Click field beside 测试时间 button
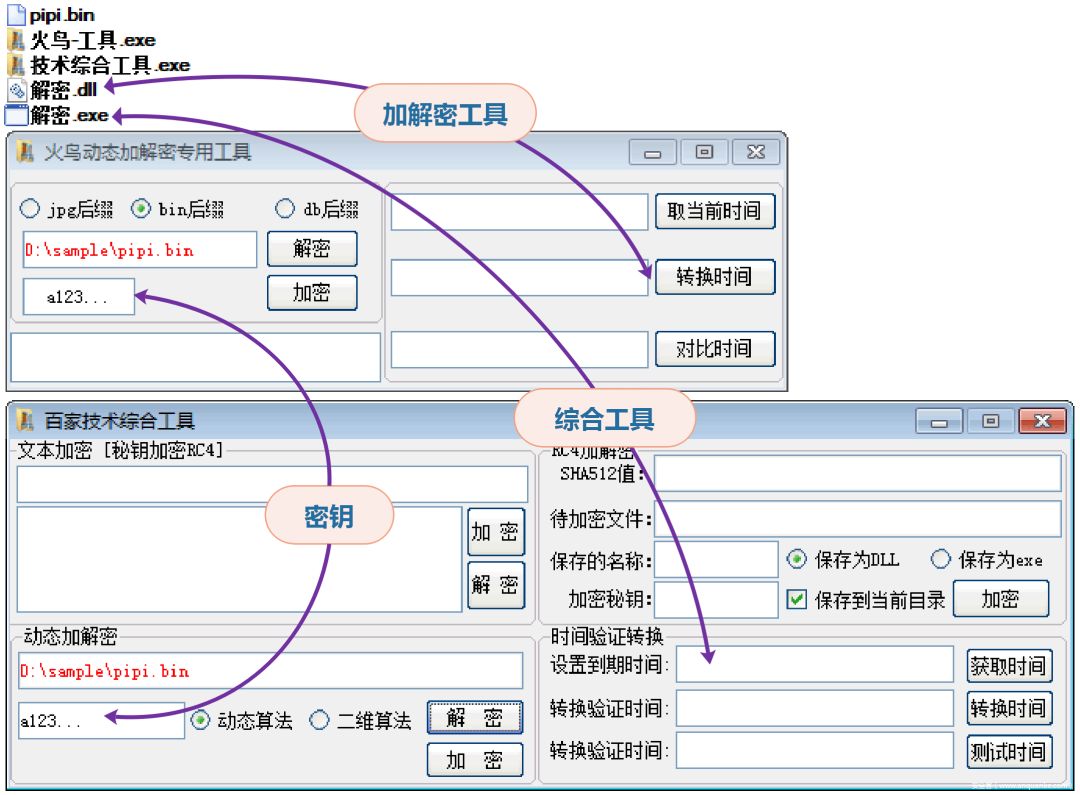The width and height of the screenshot is (1080, 795). tap(815, 750)
